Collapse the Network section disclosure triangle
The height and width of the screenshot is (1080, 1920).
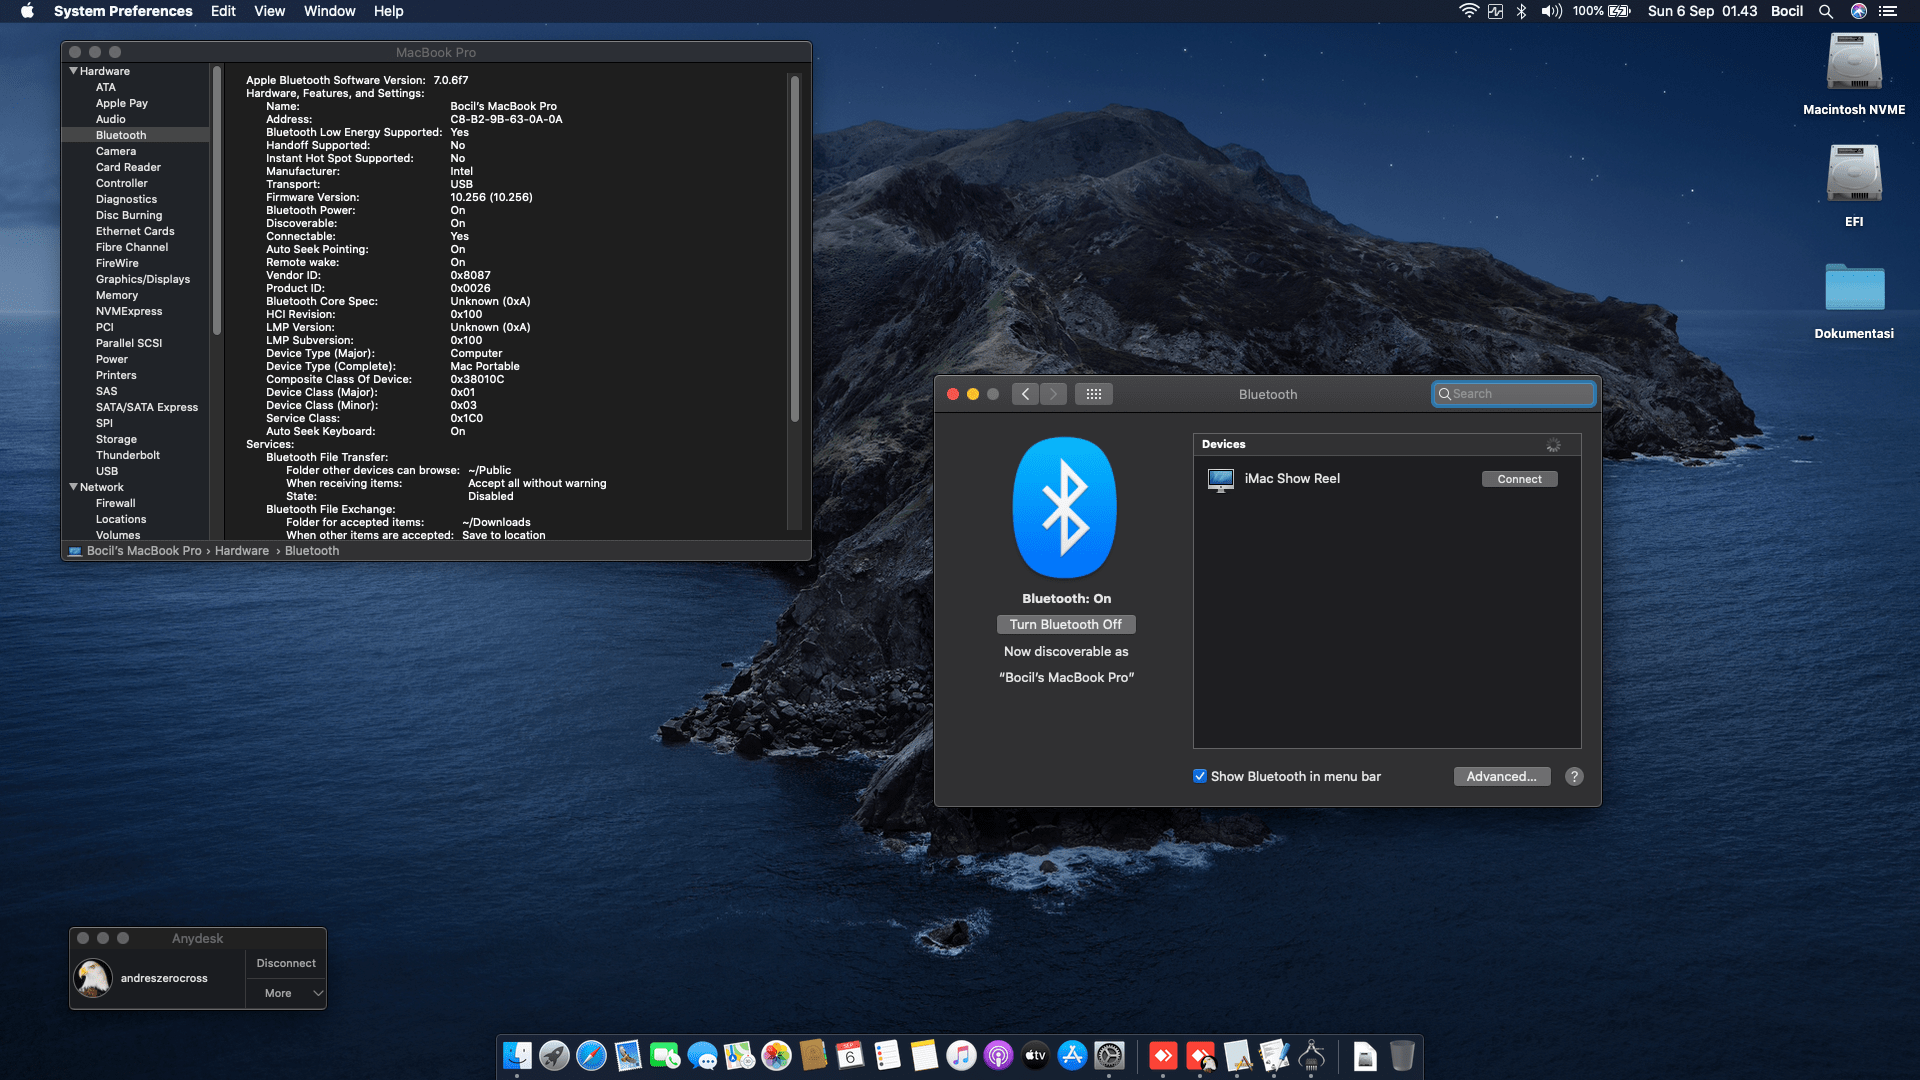pyautogui.click(x=73, y=487)
